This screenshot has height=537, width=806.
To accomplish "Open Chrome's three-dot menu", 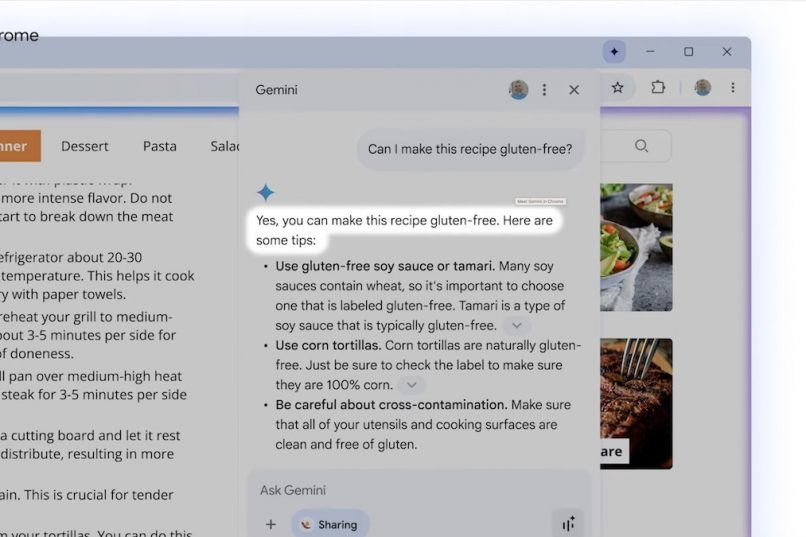I will [733, 88].
